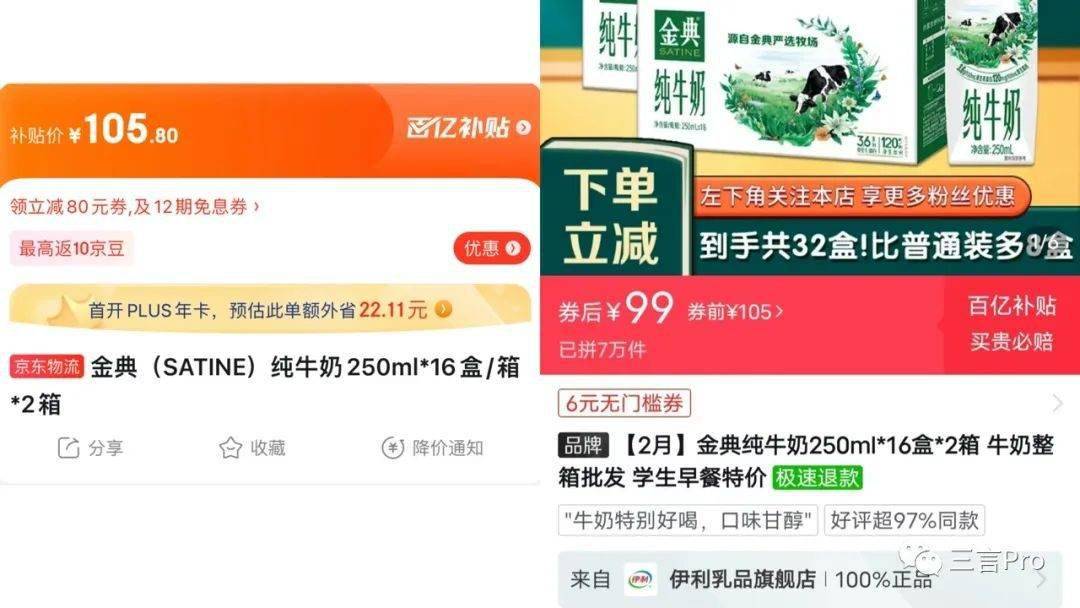Expand the coupon row right chevron

click(1057, 403)
